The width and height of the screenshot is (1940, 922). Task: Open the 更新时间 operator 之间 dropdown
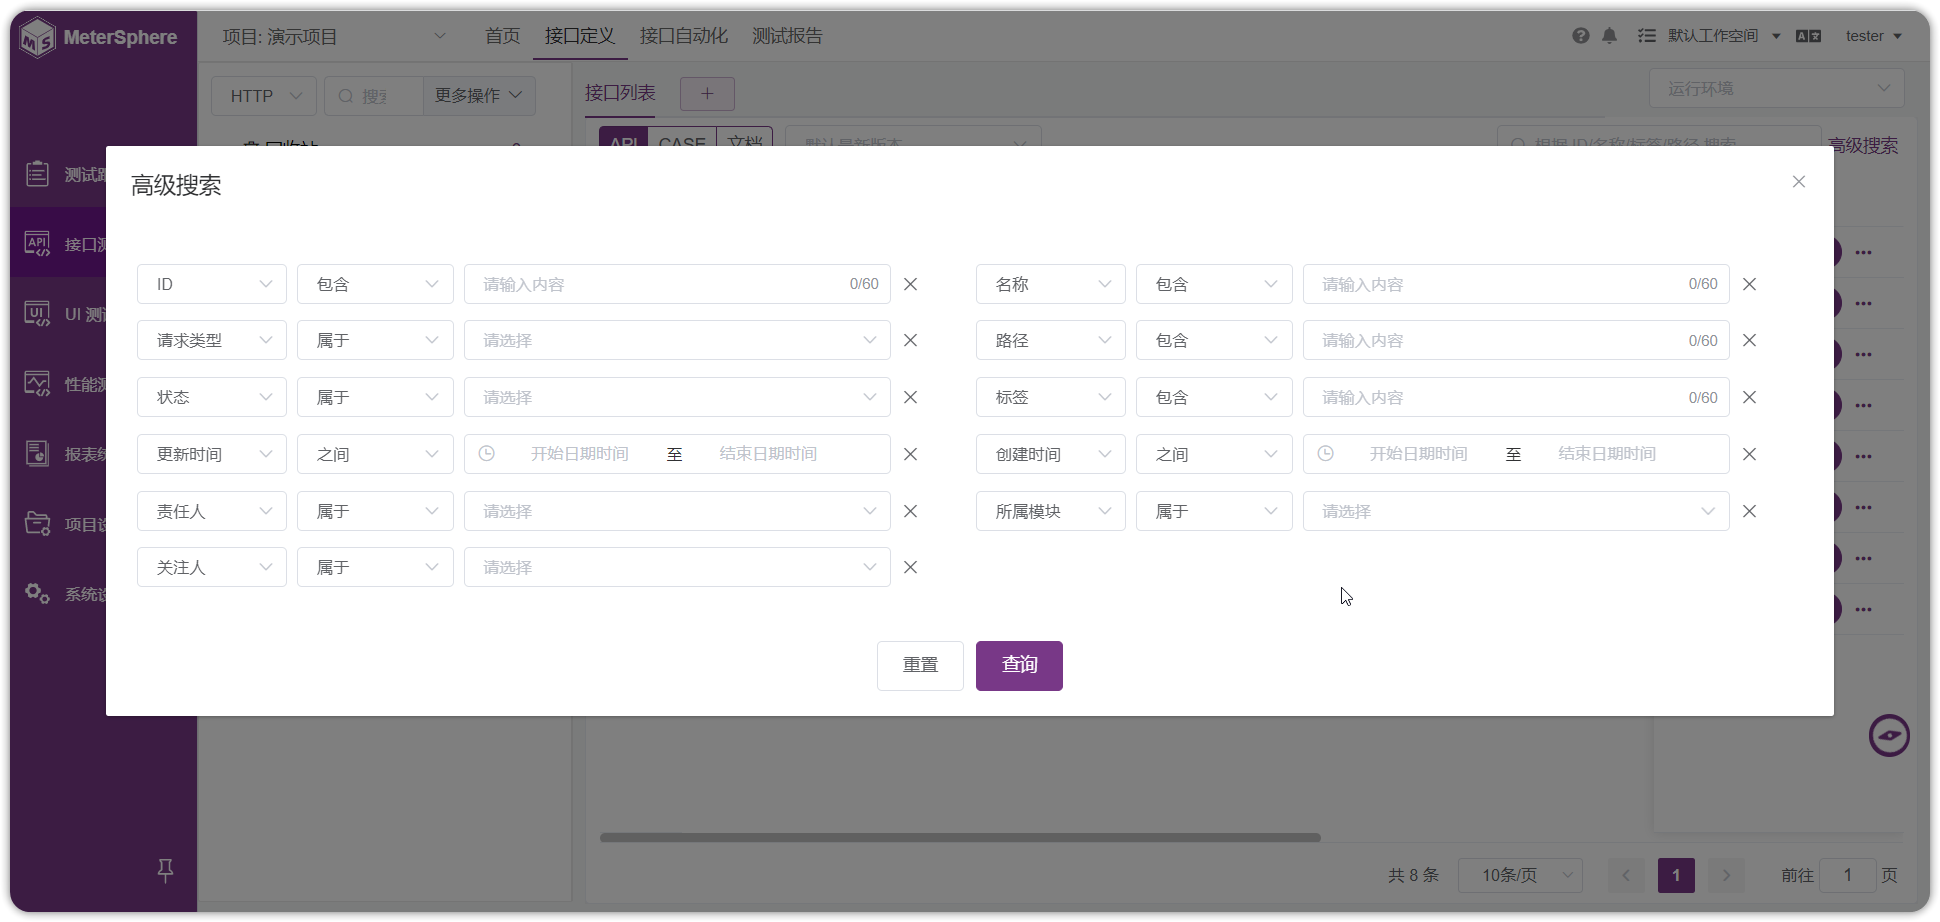(x=375, y=454)
